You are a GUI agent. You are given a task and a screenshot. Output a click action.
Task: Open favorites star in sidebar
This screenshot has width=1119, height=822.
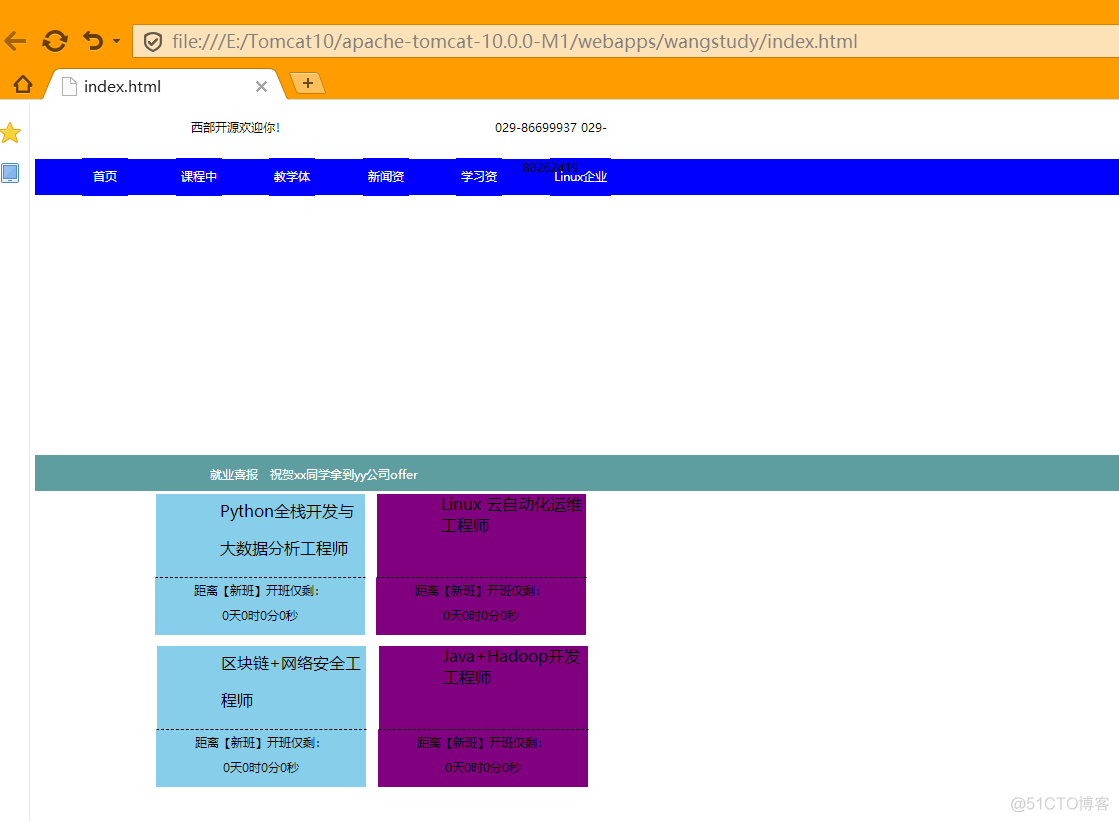coord(11,133)
